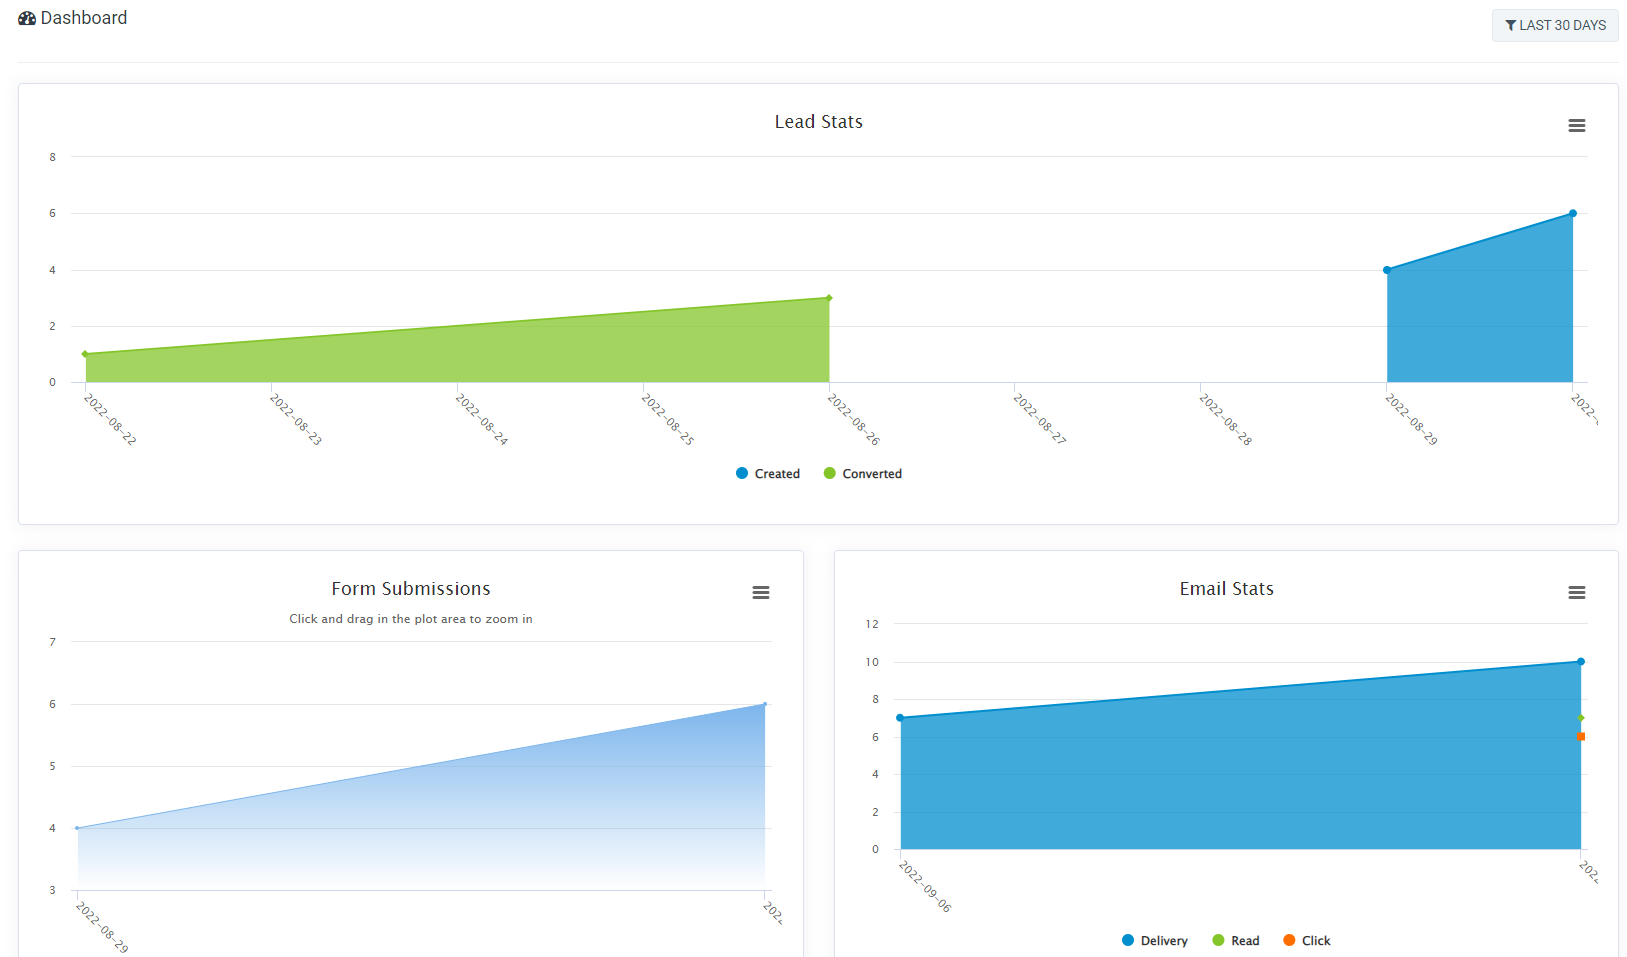Click the blue Created legend dot
This screenshot has width=1627, height=957.
(742, 474)
